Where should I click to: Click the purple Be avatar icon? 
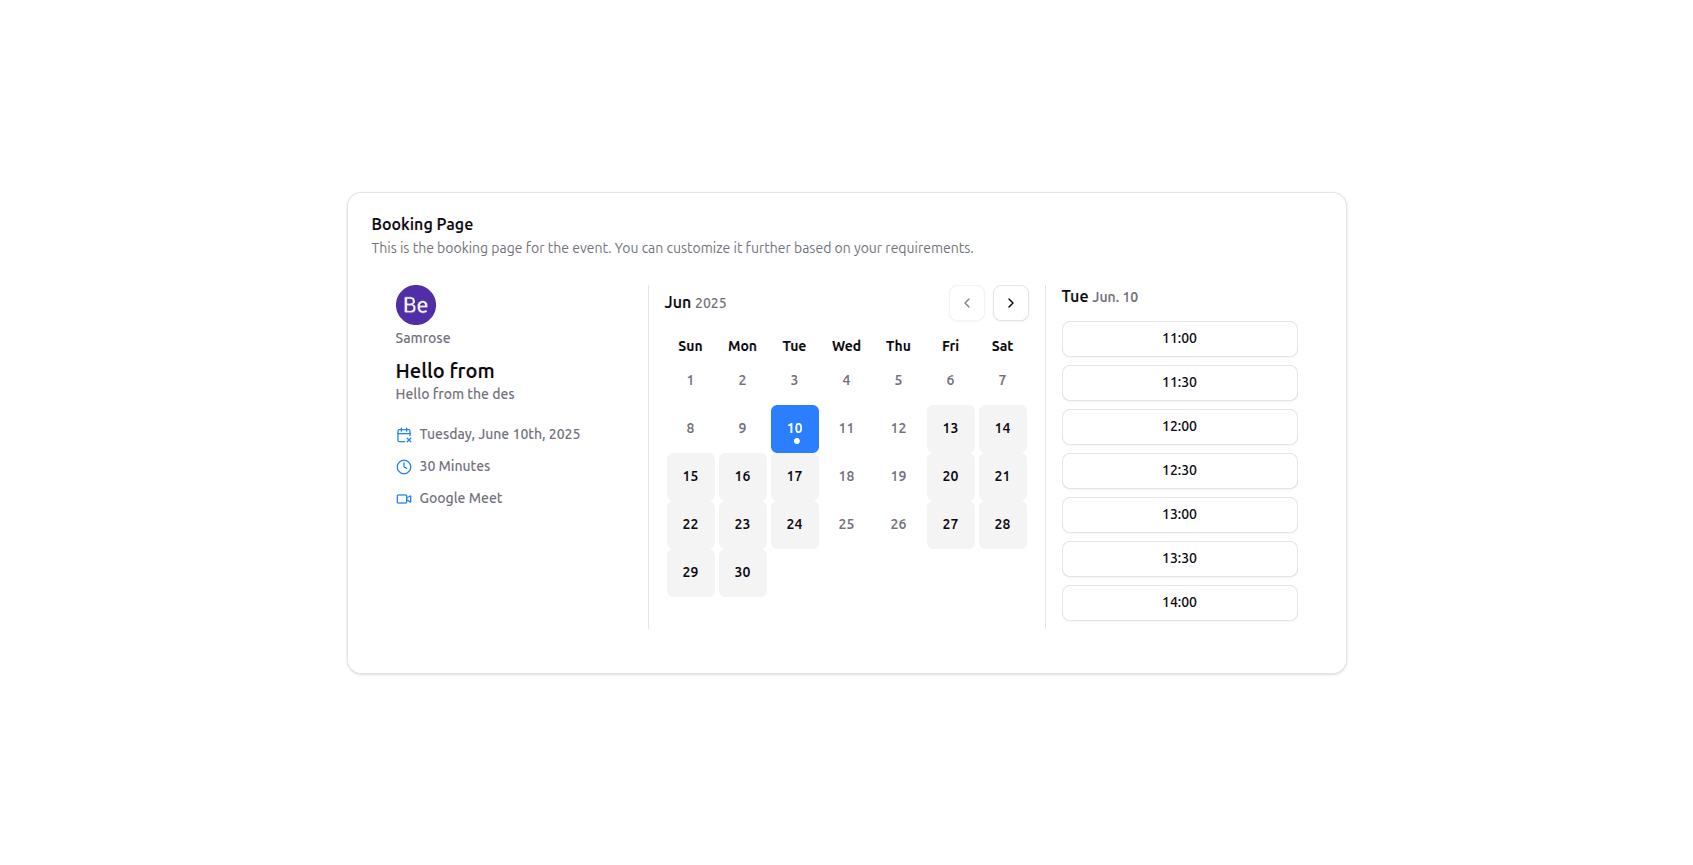(x=415, y=305)
